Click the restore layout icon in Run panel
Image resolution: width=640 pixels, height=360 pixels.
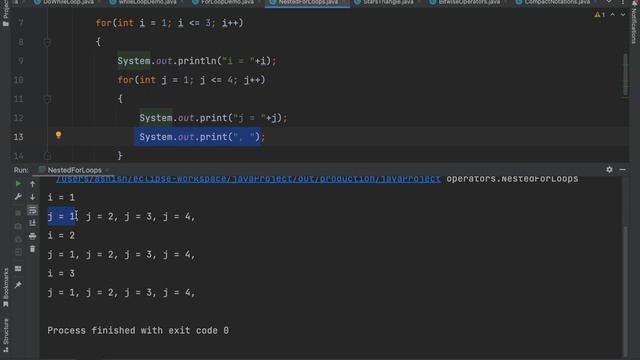click(18, 269)
